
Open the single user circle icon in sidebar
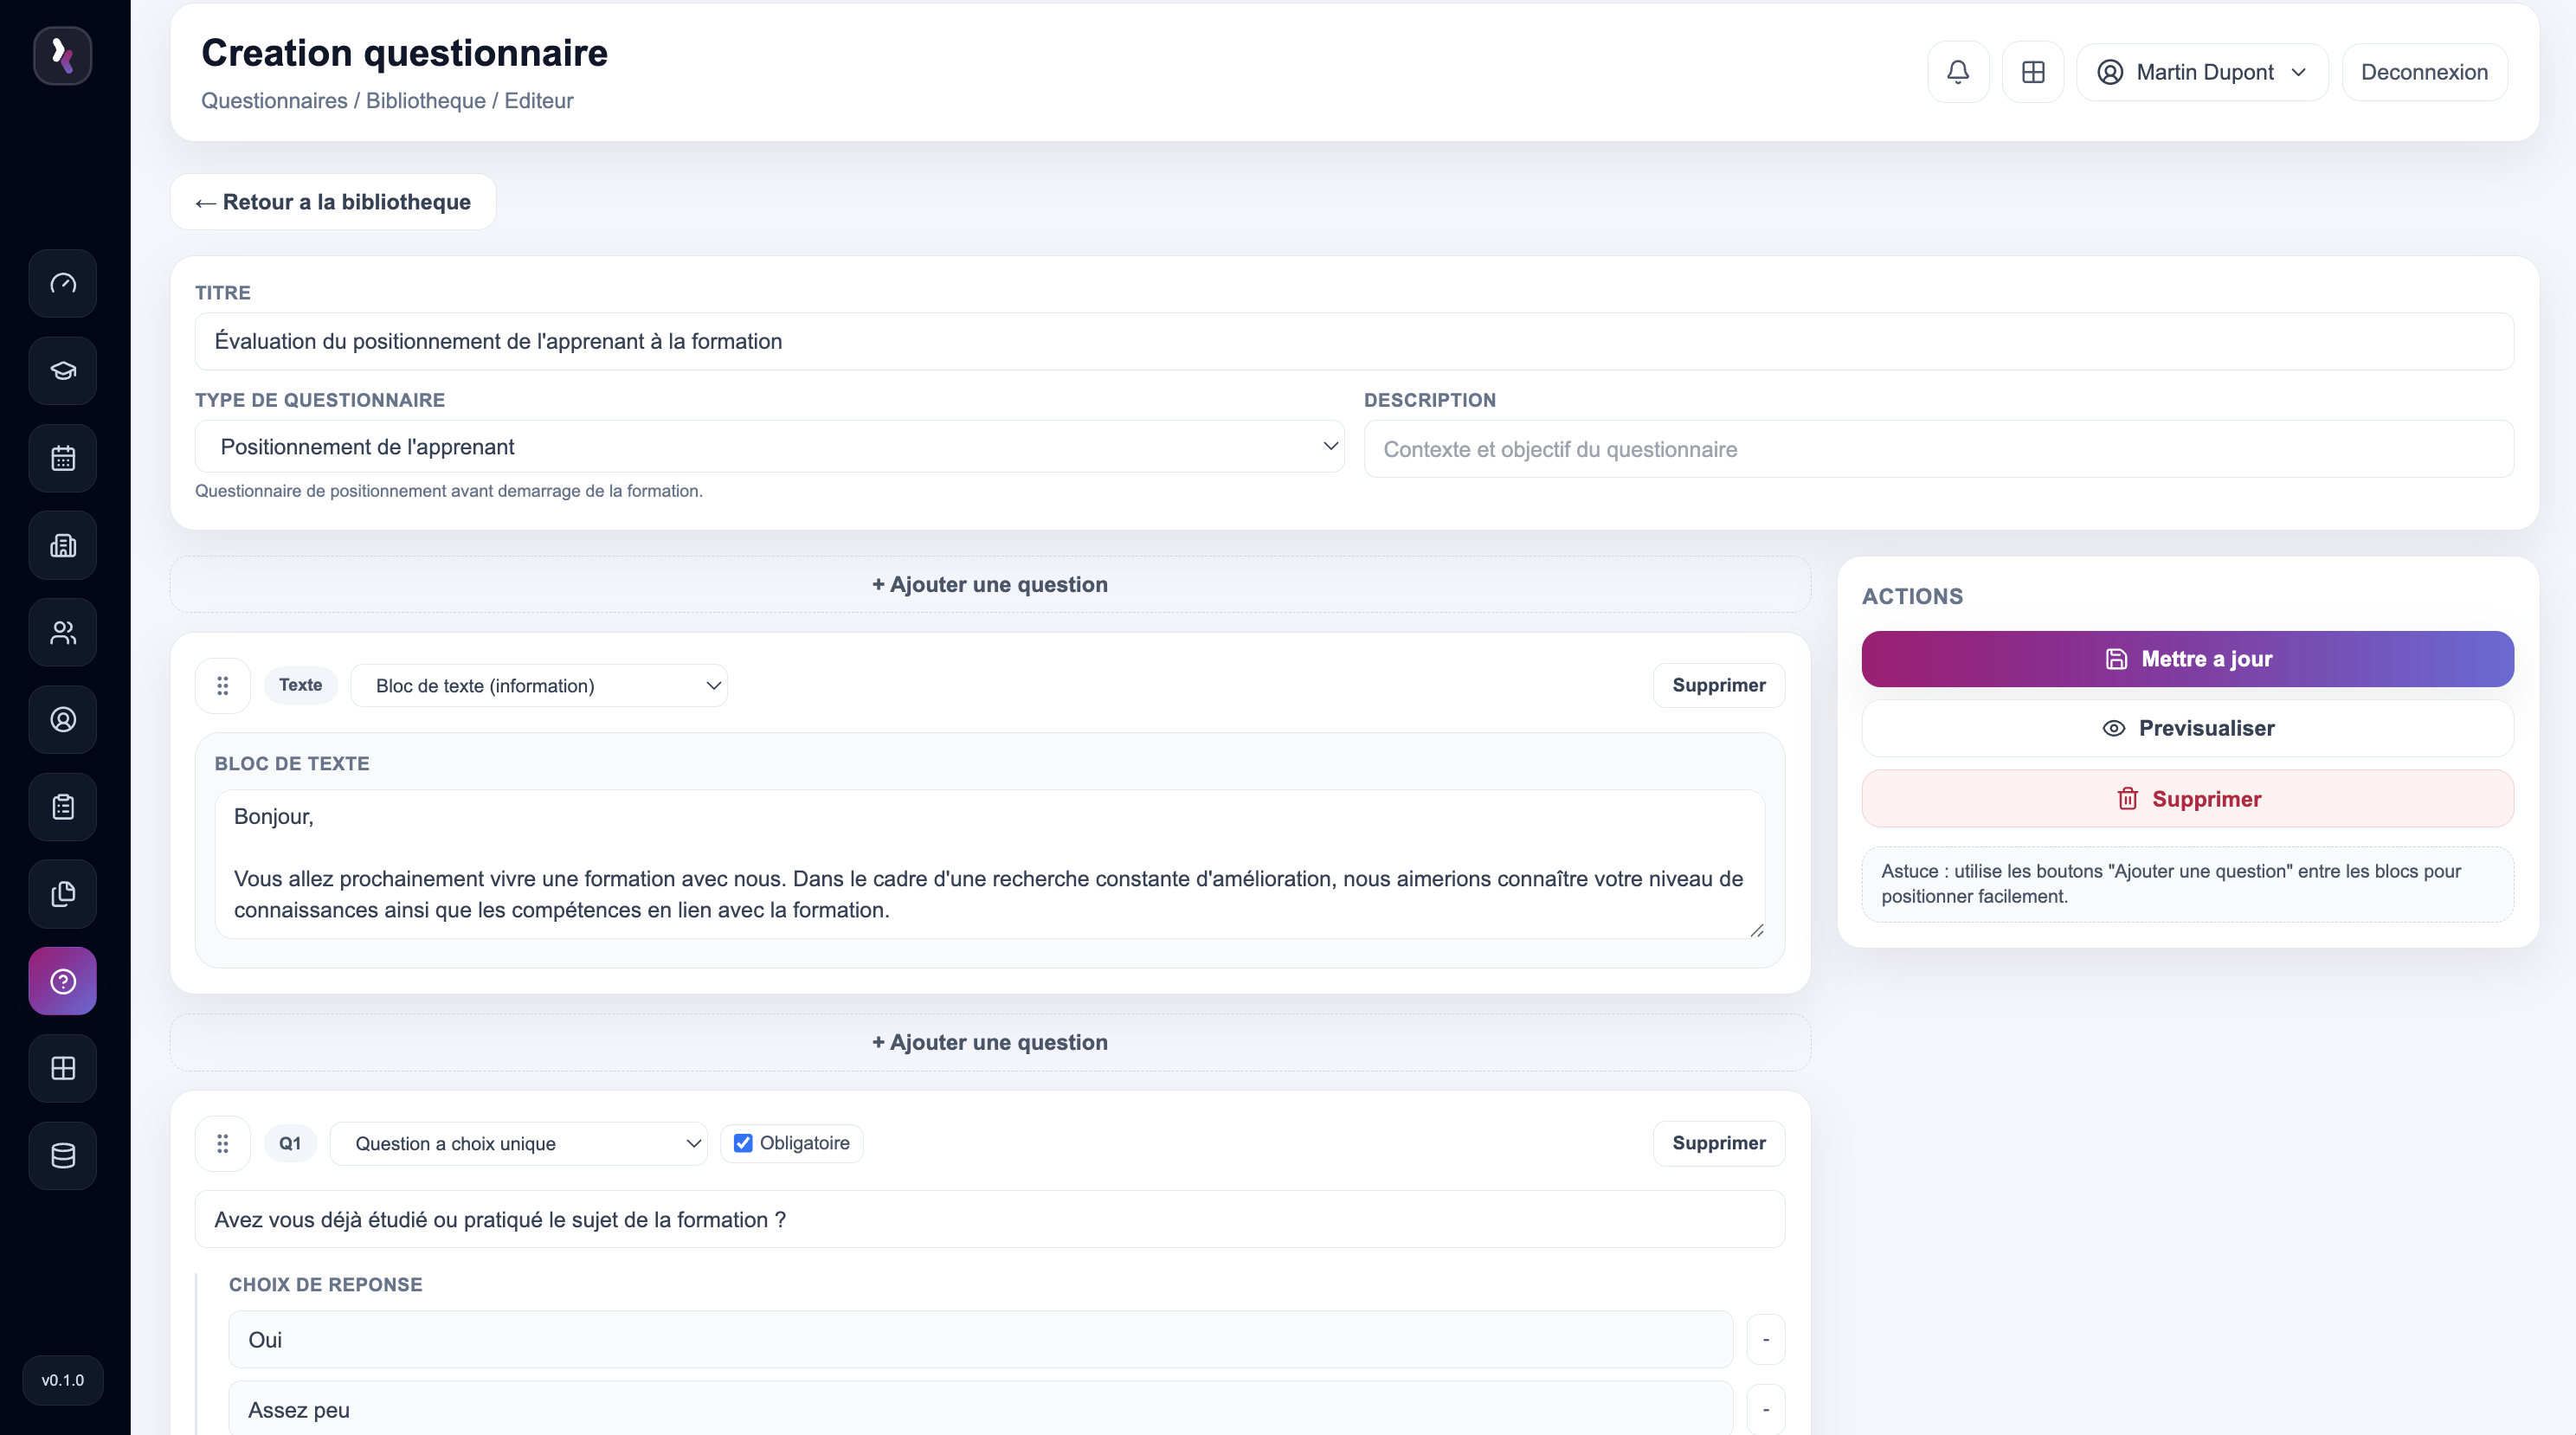point(63,720)
